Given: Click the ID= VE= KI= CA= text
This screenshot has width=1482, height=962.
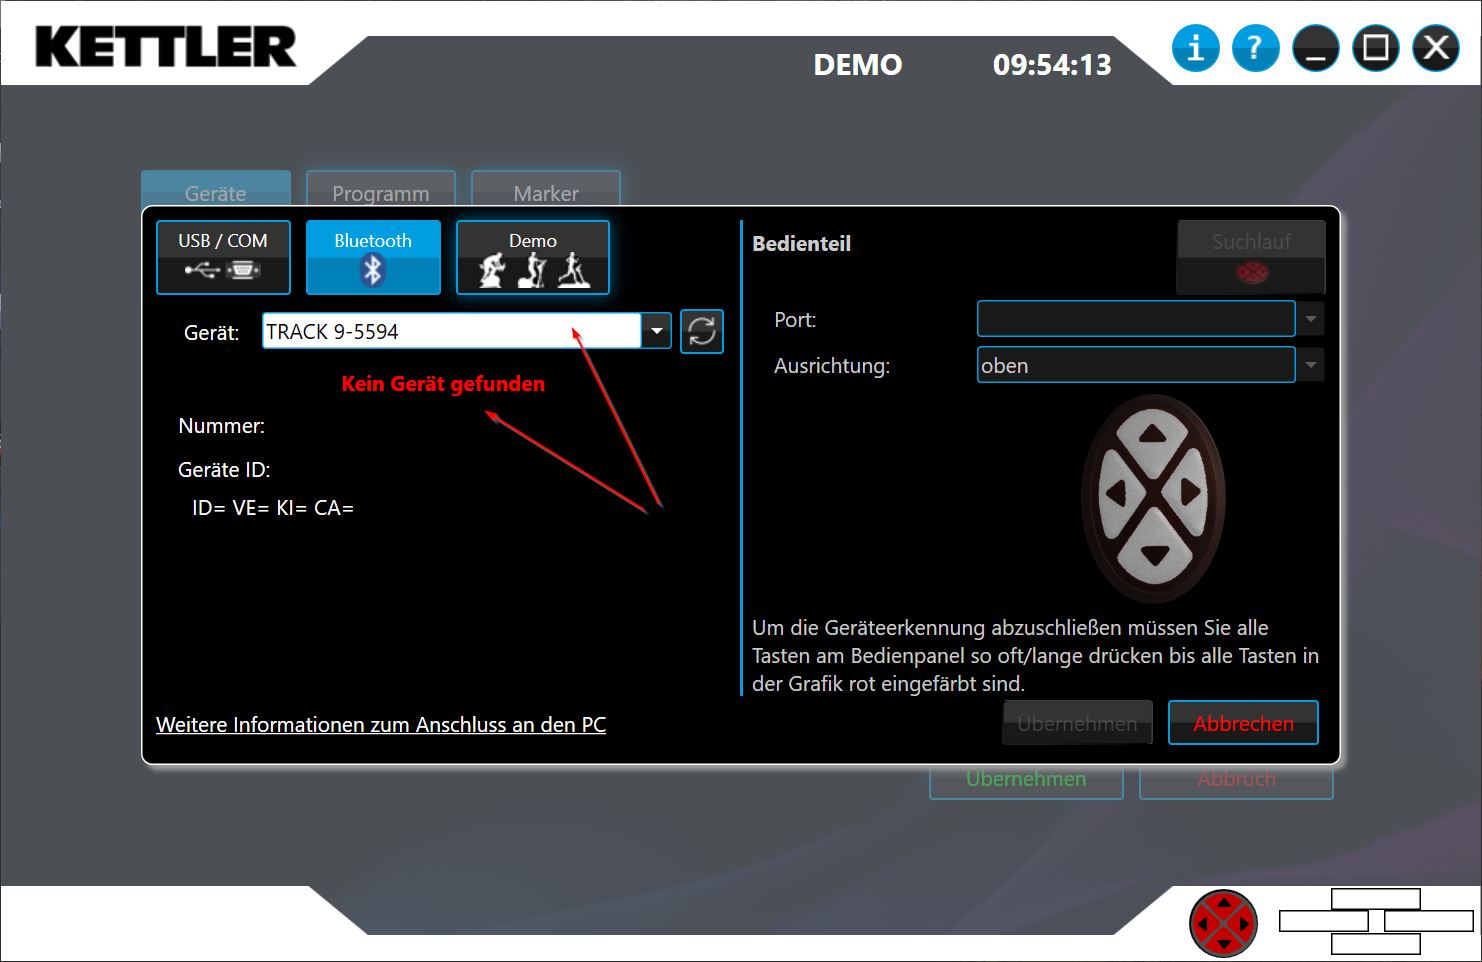Looking at the screenshot, I should [273, 508].
